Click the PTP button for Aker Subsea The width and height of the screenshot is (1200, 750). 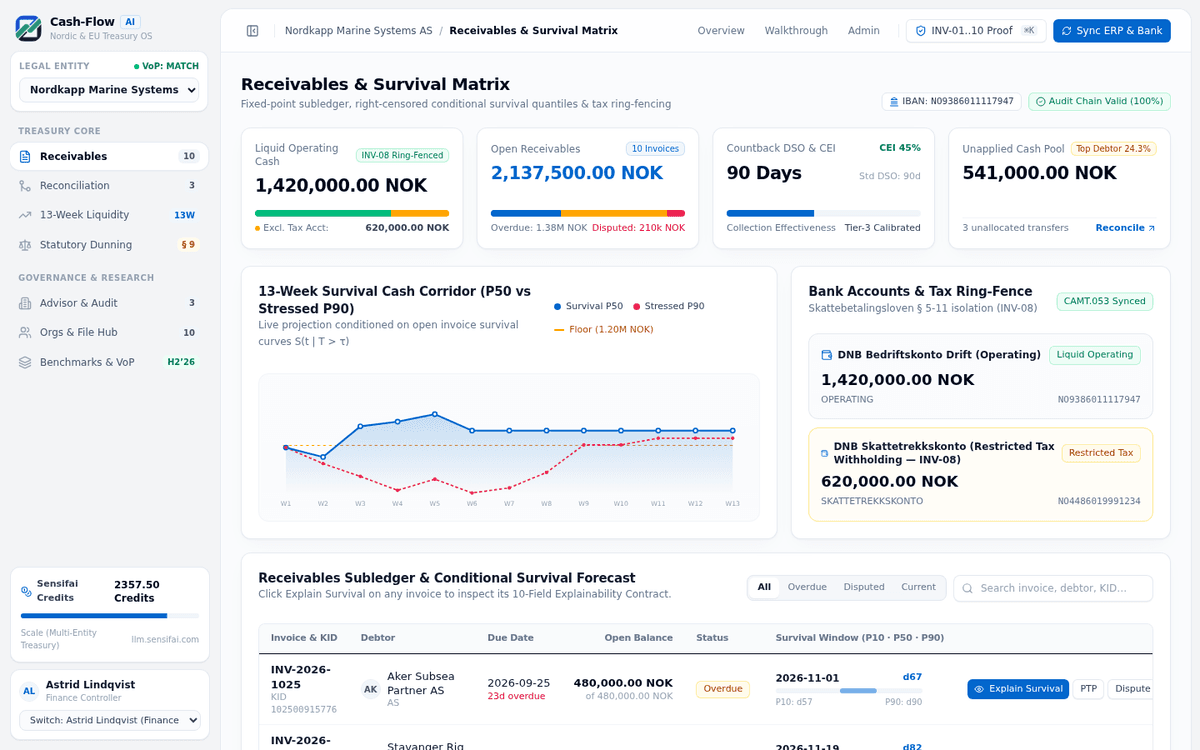click(x=1088, y=689)
